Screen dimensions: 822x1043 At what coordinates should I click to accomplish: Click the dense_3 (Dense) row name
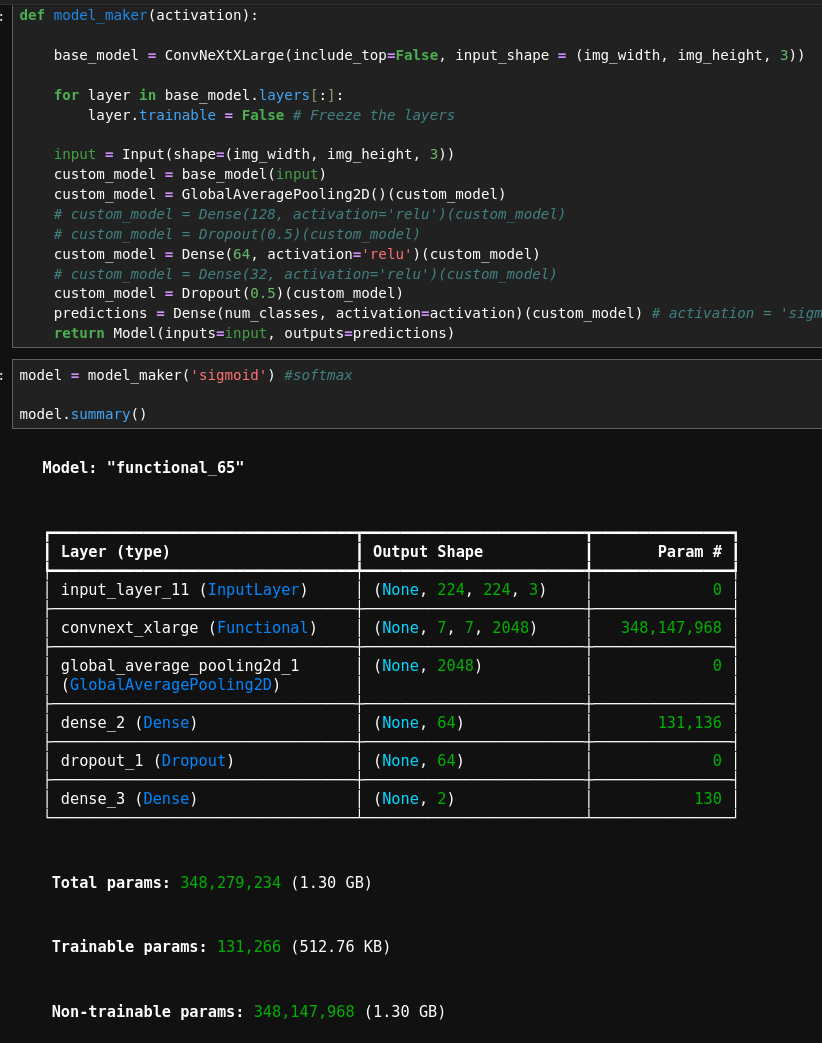click(129, 798)
